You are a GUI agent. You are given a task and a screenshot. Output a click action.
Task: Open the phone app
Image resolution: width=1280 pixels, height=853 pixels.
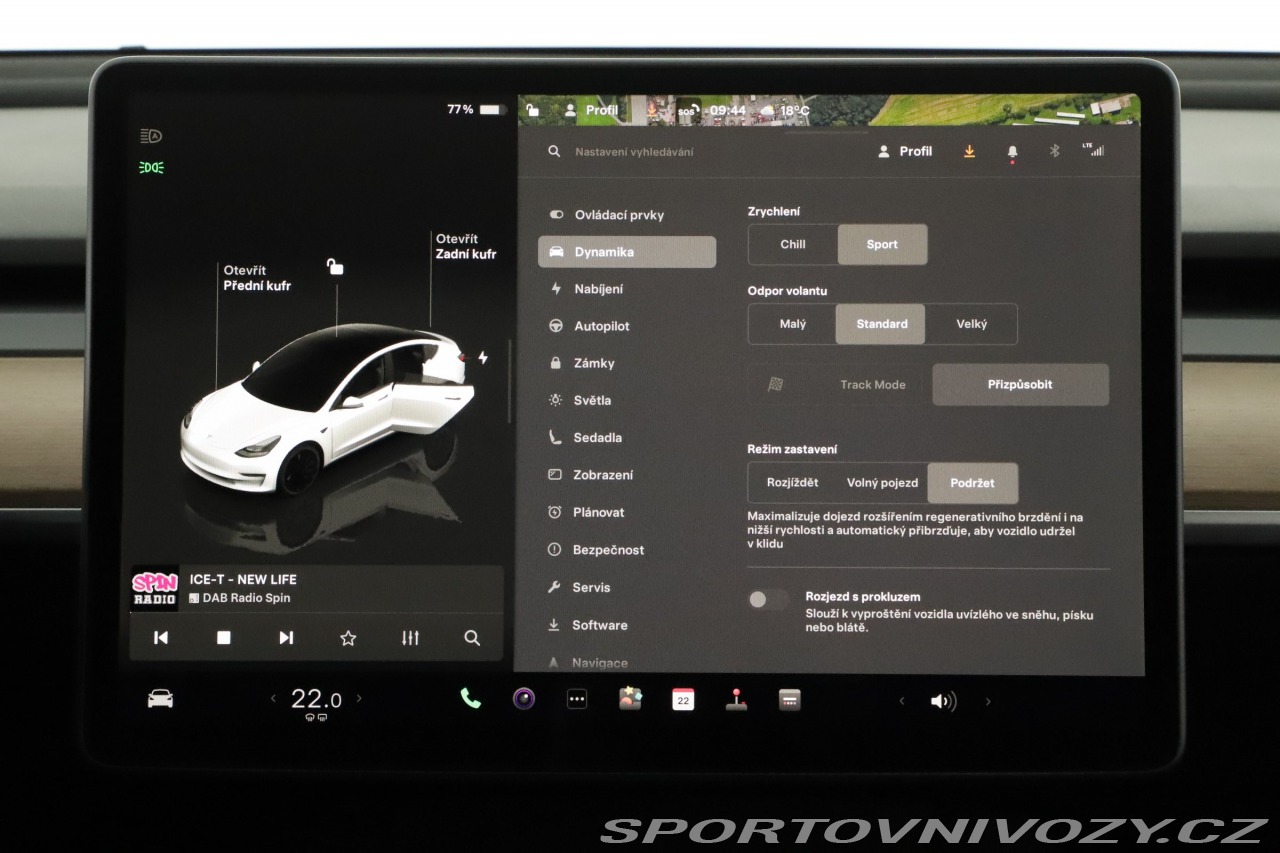pyautogui.click(x=470, y=699)
